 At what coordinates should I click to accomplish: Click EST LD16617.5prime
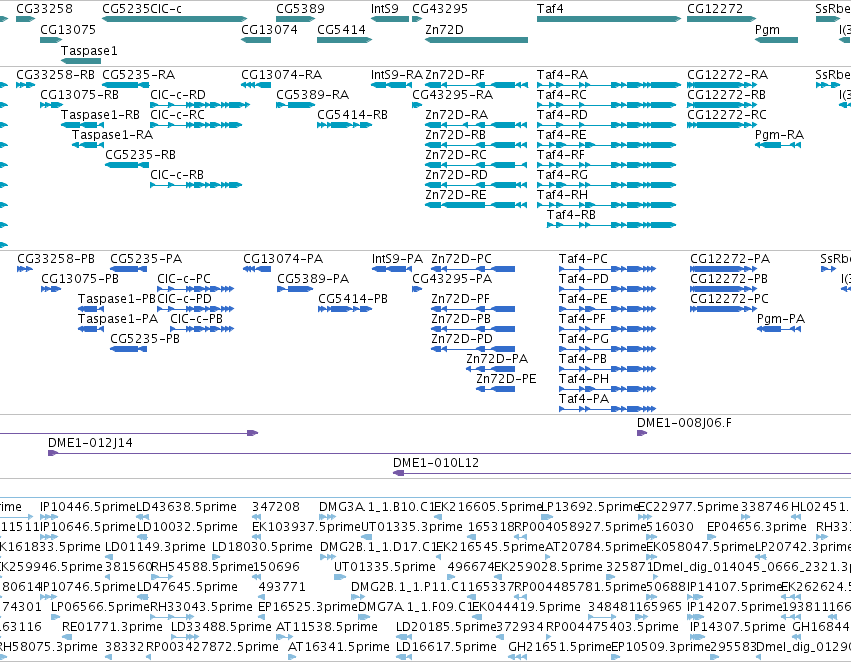click(x=446, y=647)
